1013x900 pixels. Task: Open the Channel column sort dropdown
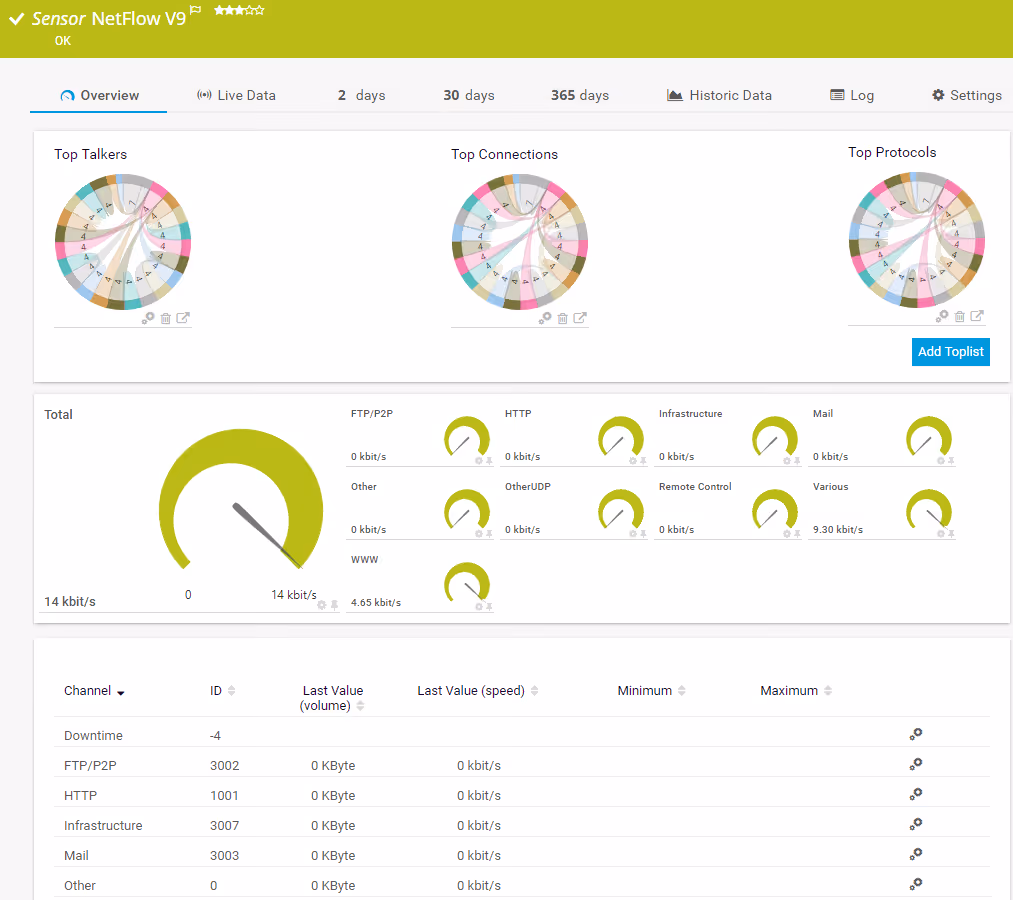point(121,691)
